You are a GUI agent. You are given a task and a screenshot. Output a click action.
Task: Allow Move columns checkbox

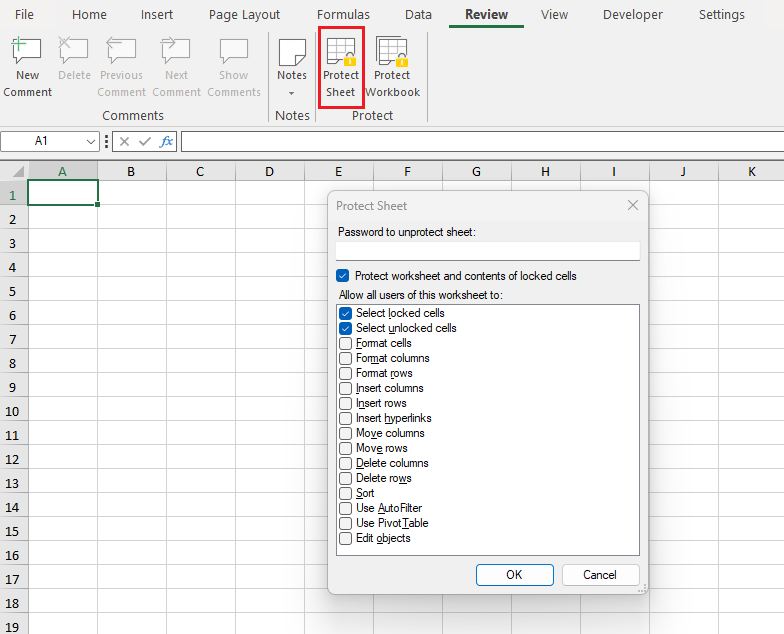click(346, 434)
